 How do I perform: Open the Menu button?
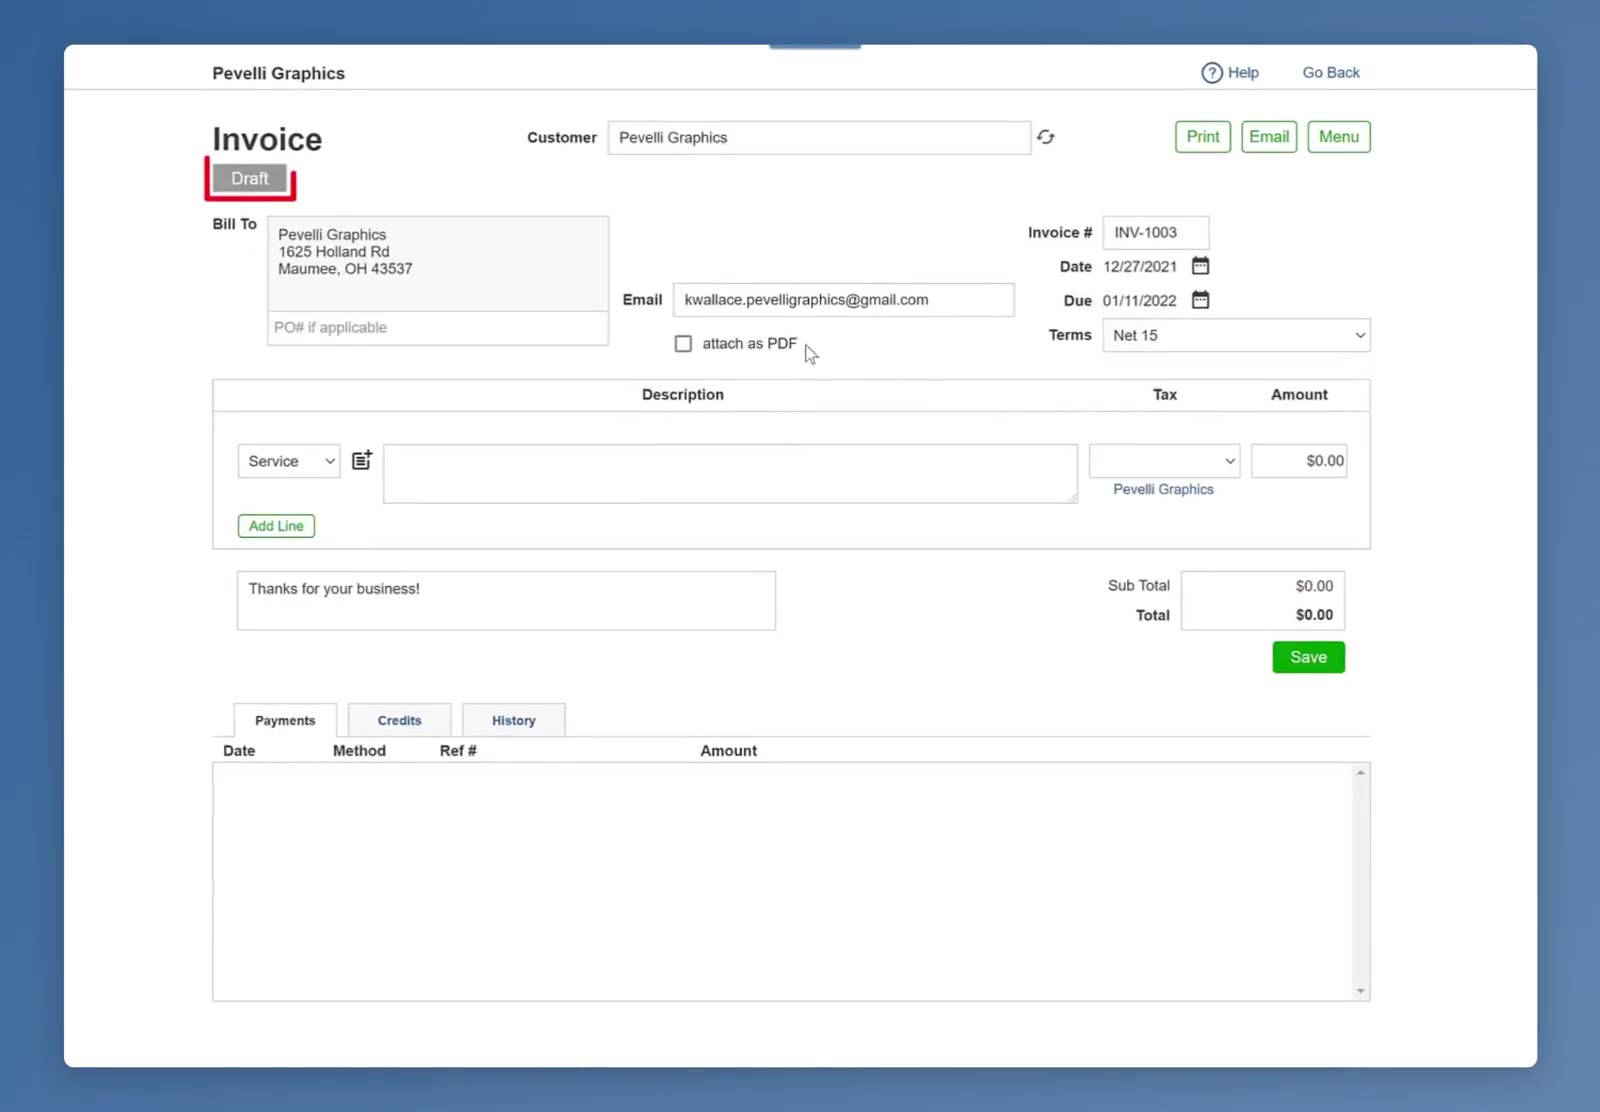point(1339,137)
